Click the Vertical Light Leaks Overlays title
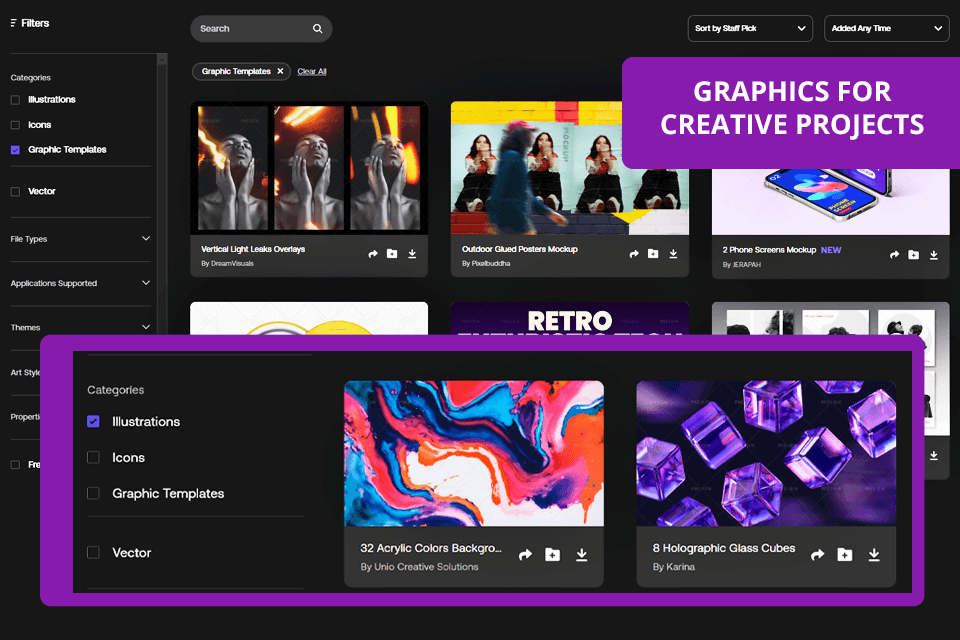960x640 pixels. pyautogui.click(x=253, y=249)
